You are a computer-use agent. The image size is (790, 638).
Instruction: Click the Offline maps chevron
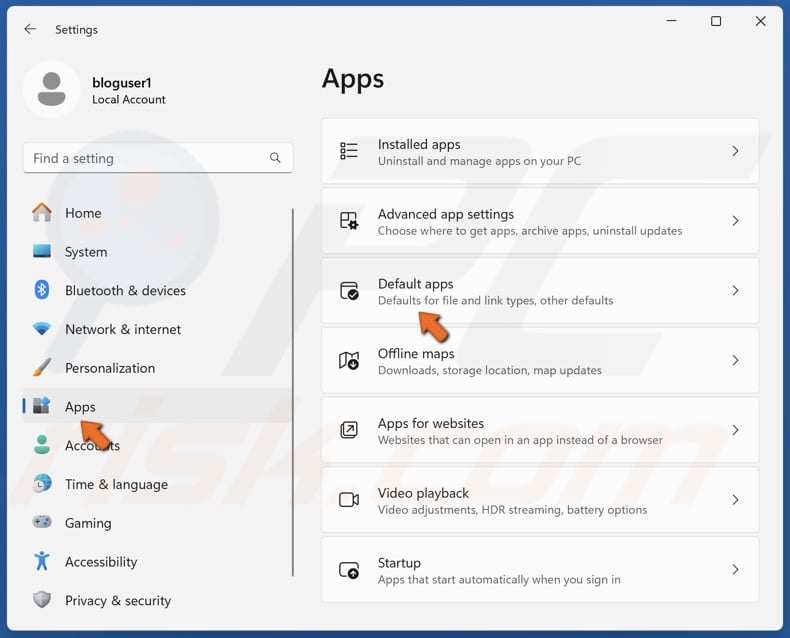click(735, 360)
